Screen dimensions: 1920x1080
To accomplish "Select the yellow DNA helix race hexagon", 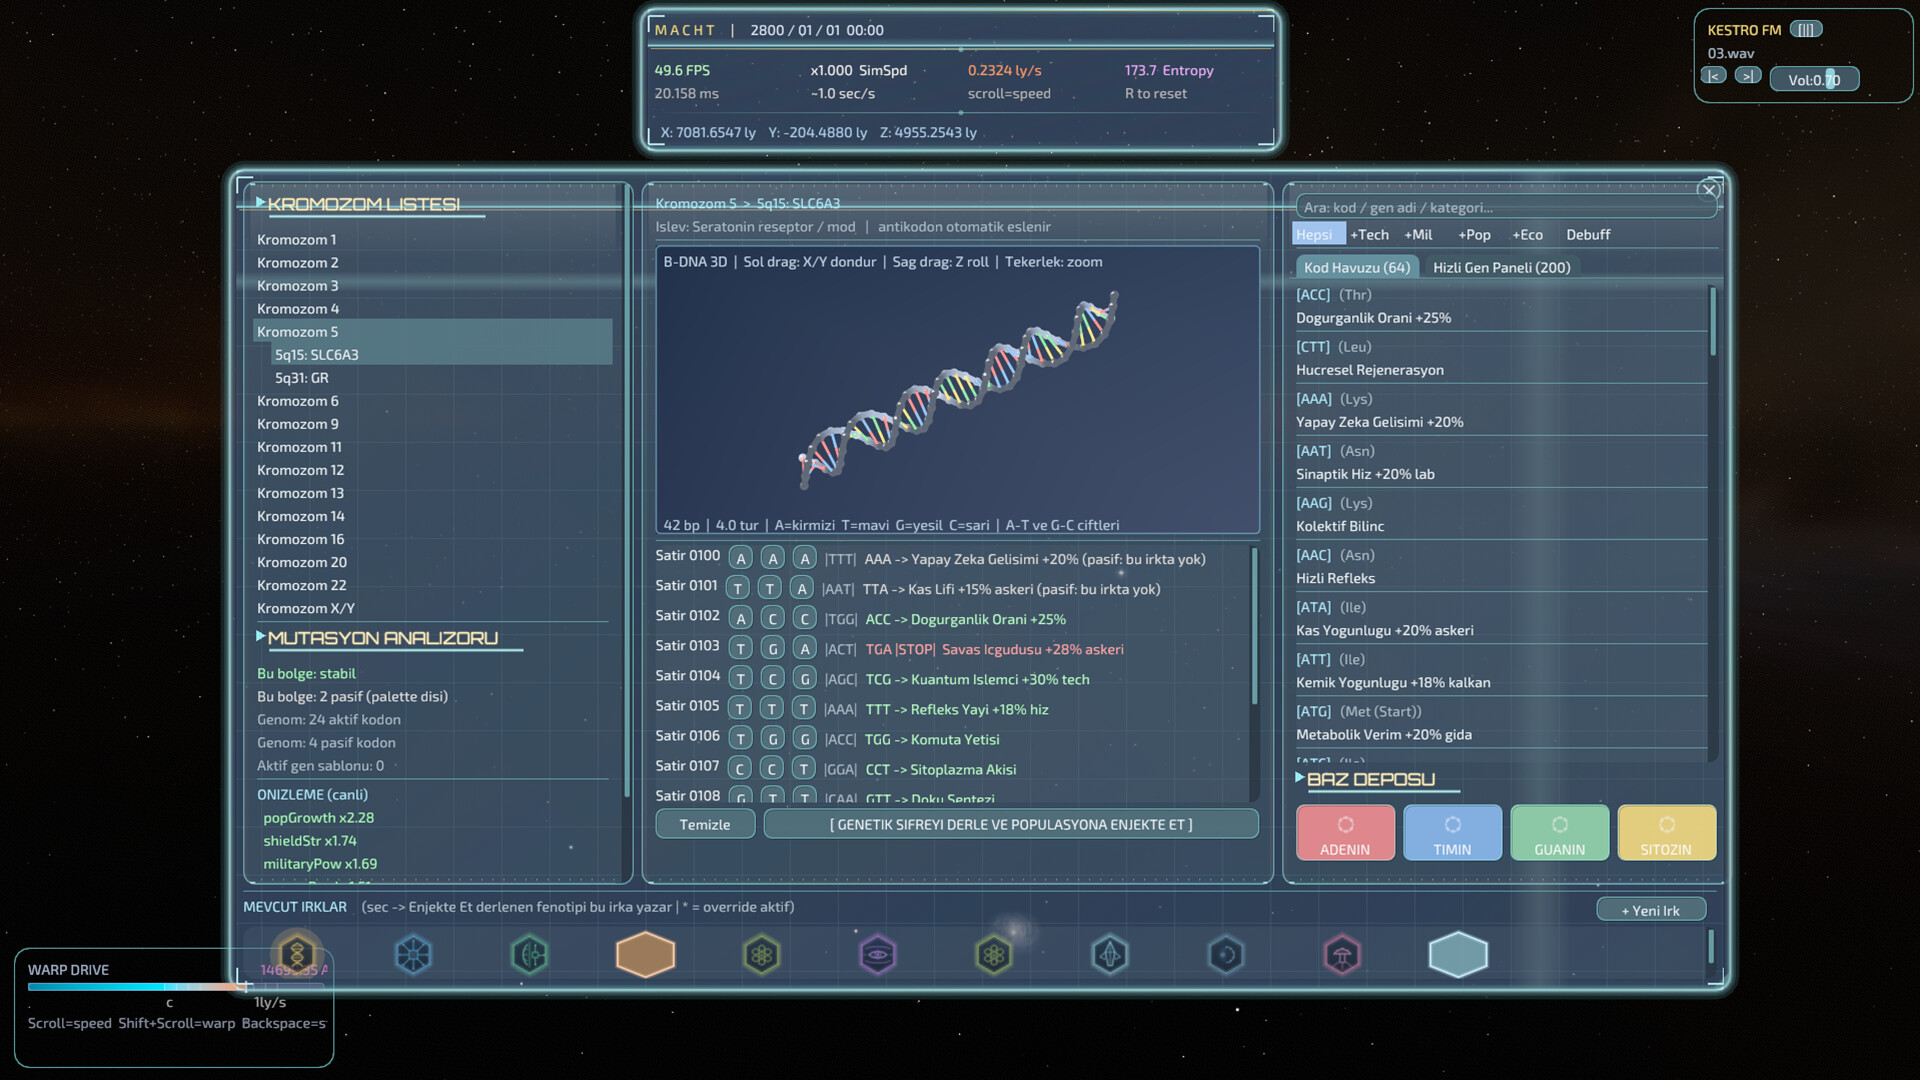I will tap(297, 955).
